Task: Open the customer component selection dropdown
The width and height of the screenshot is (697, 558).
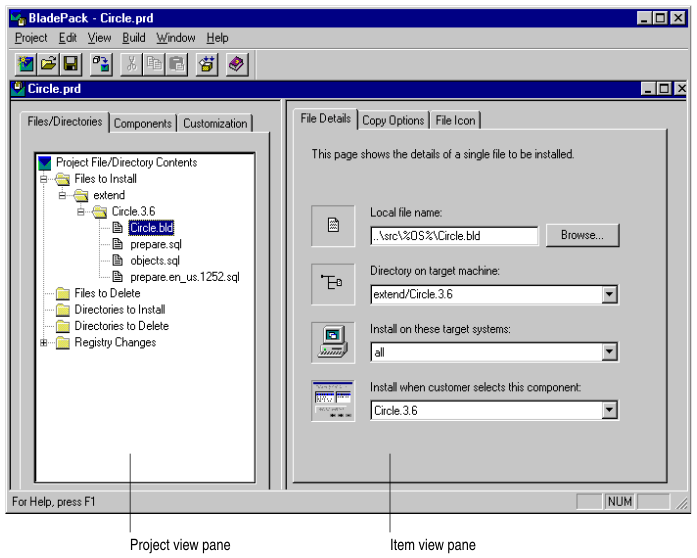Action: click(x=609, y=411)
